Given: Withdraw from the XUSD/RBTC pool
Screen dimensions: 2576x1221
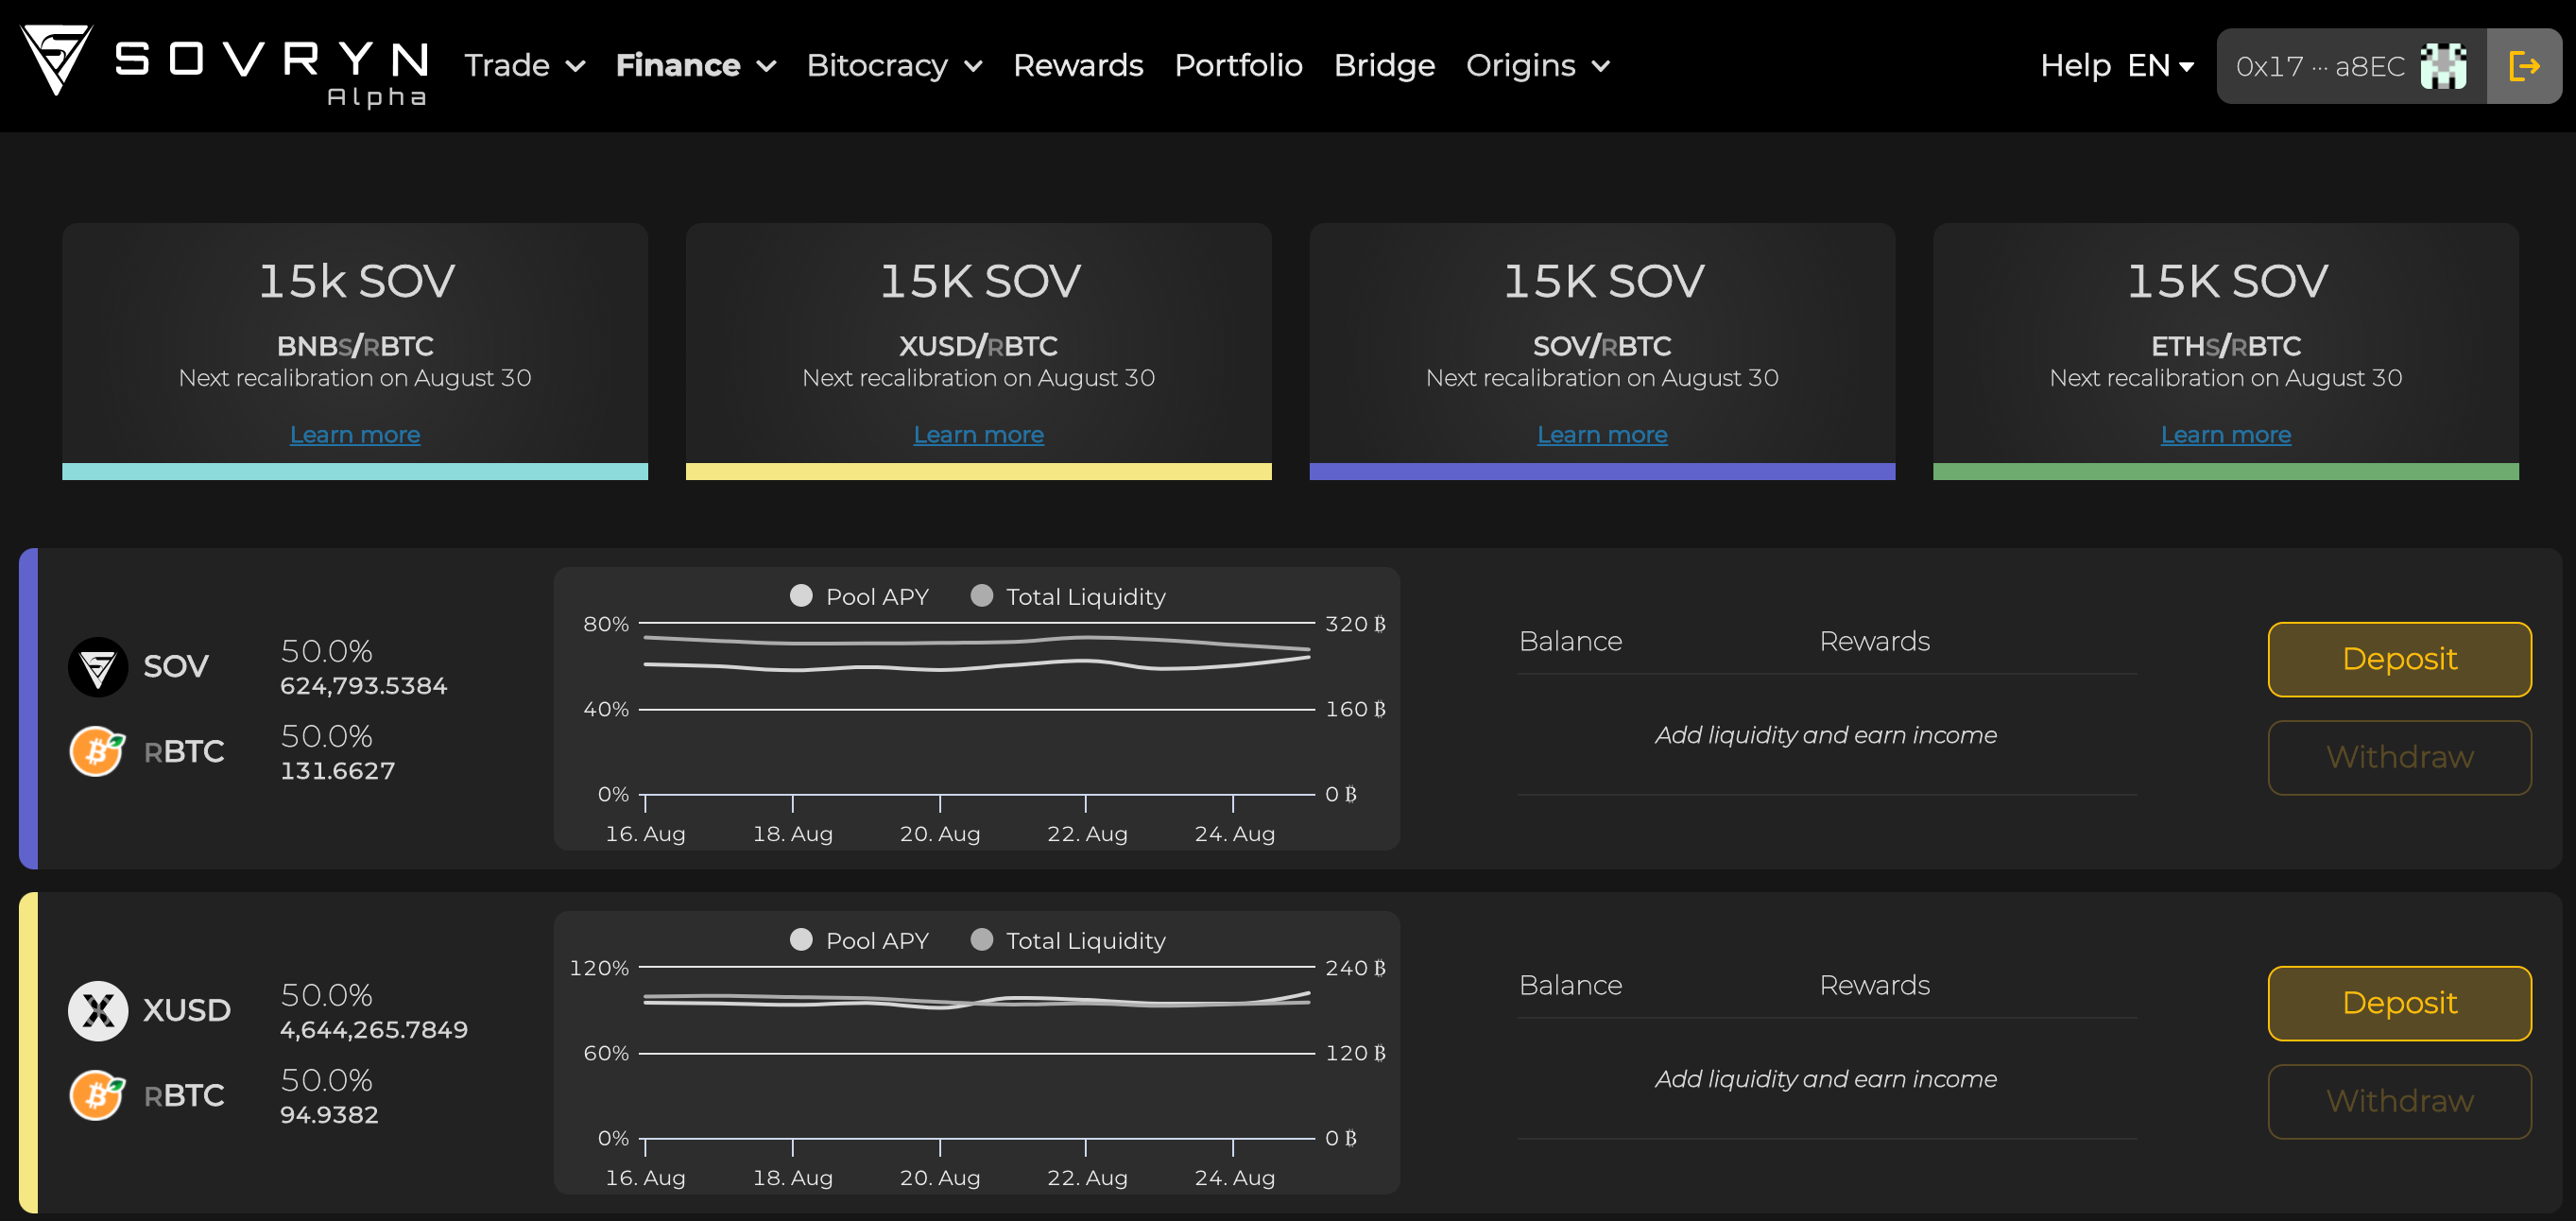Looking at the screenshot, I should (2399, 1101).
